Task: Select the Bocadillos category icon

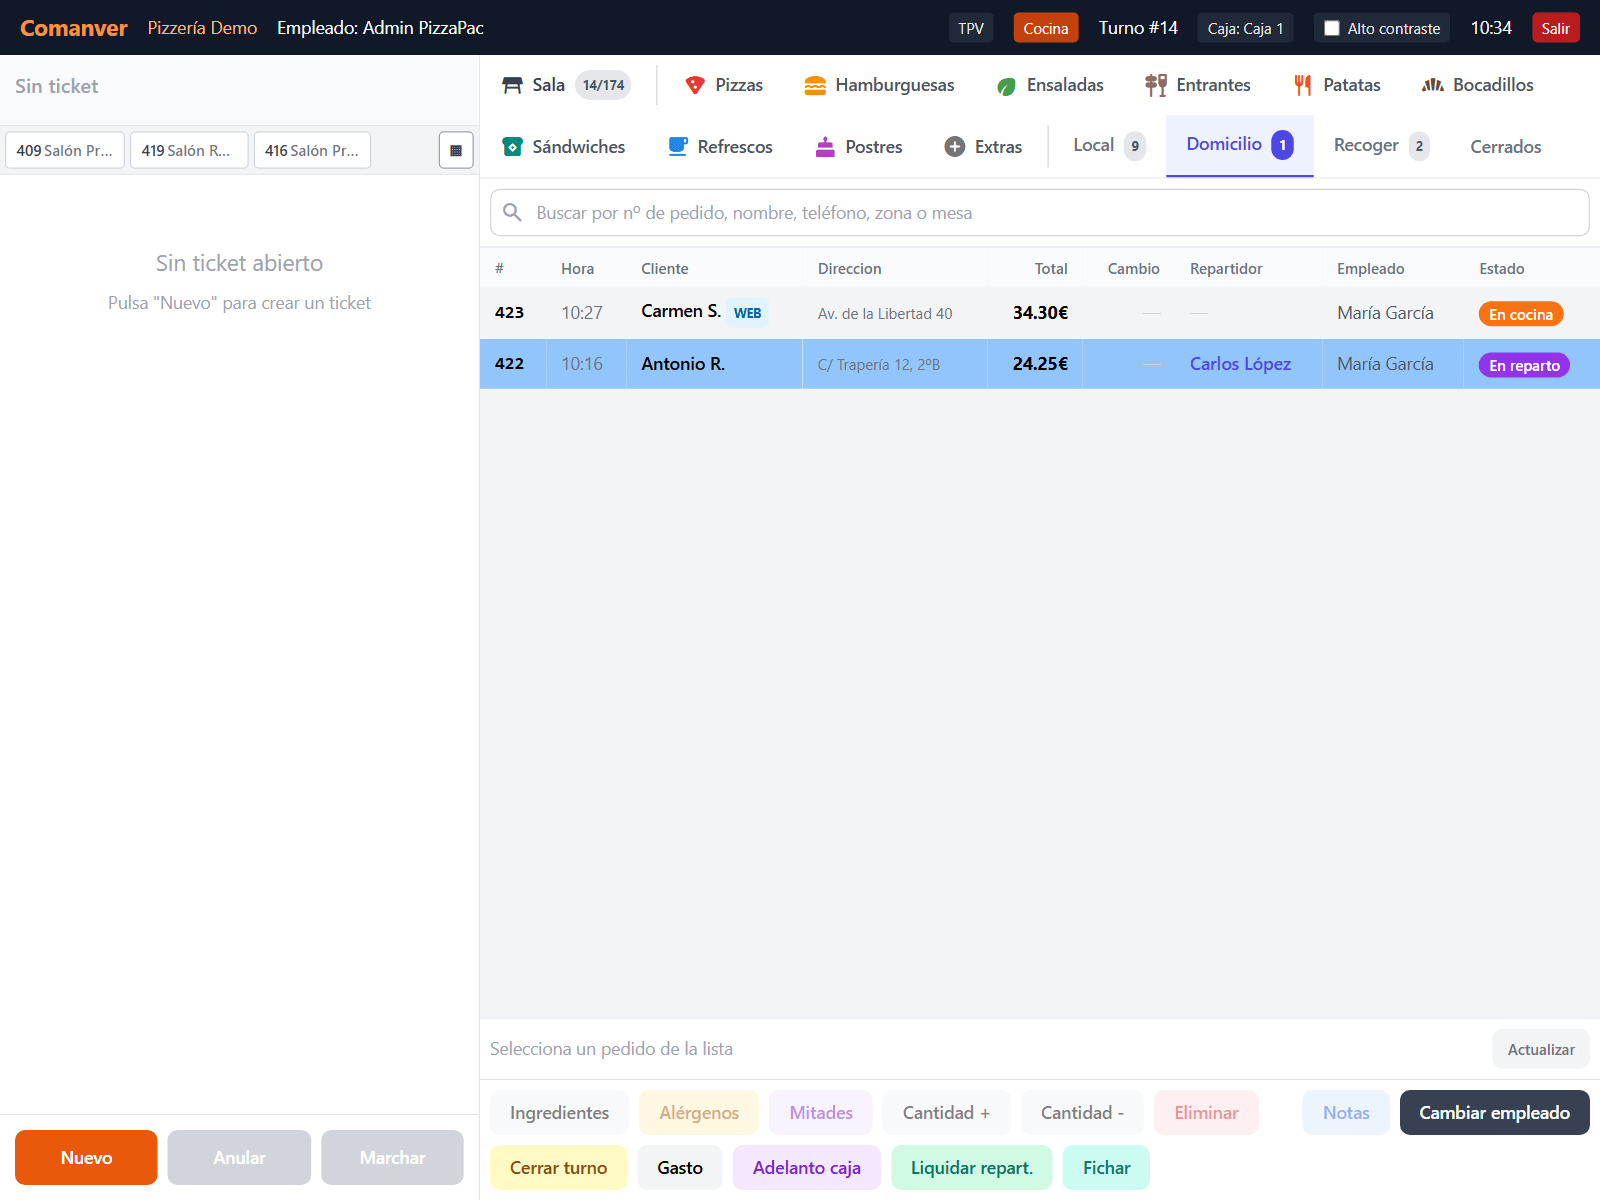Action: [1433, 85]
